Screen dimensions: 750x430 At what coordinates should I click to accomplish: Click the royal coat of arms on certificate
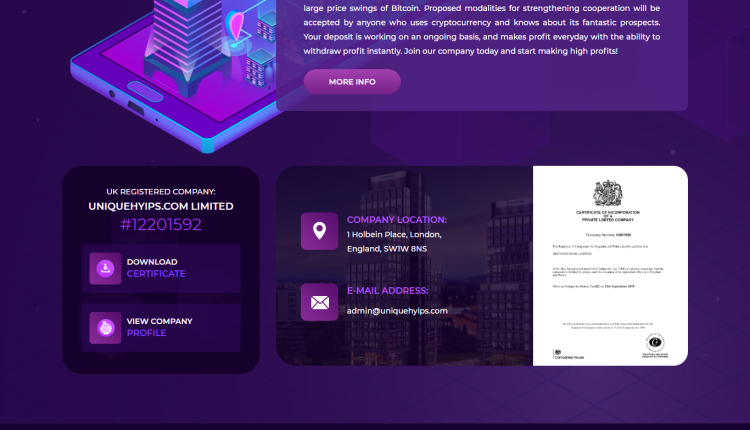click(x=608, y=193)
